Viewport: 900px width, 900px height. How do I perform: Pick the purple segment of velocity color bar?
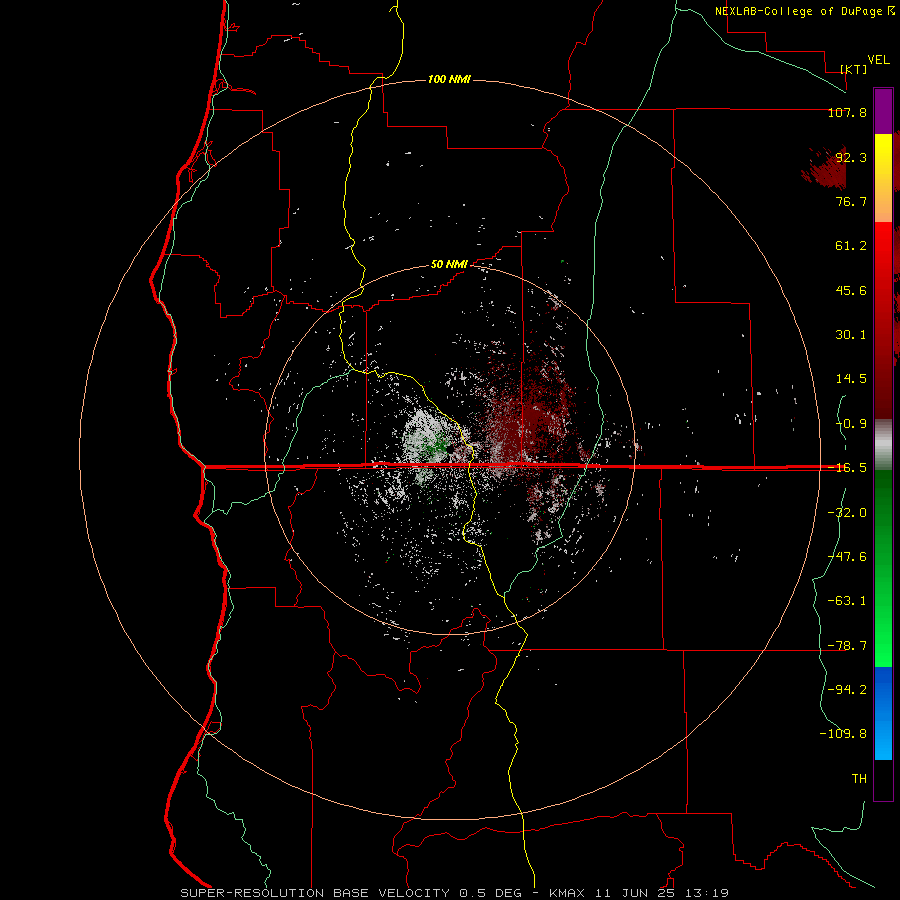click(x=883, y=111)
